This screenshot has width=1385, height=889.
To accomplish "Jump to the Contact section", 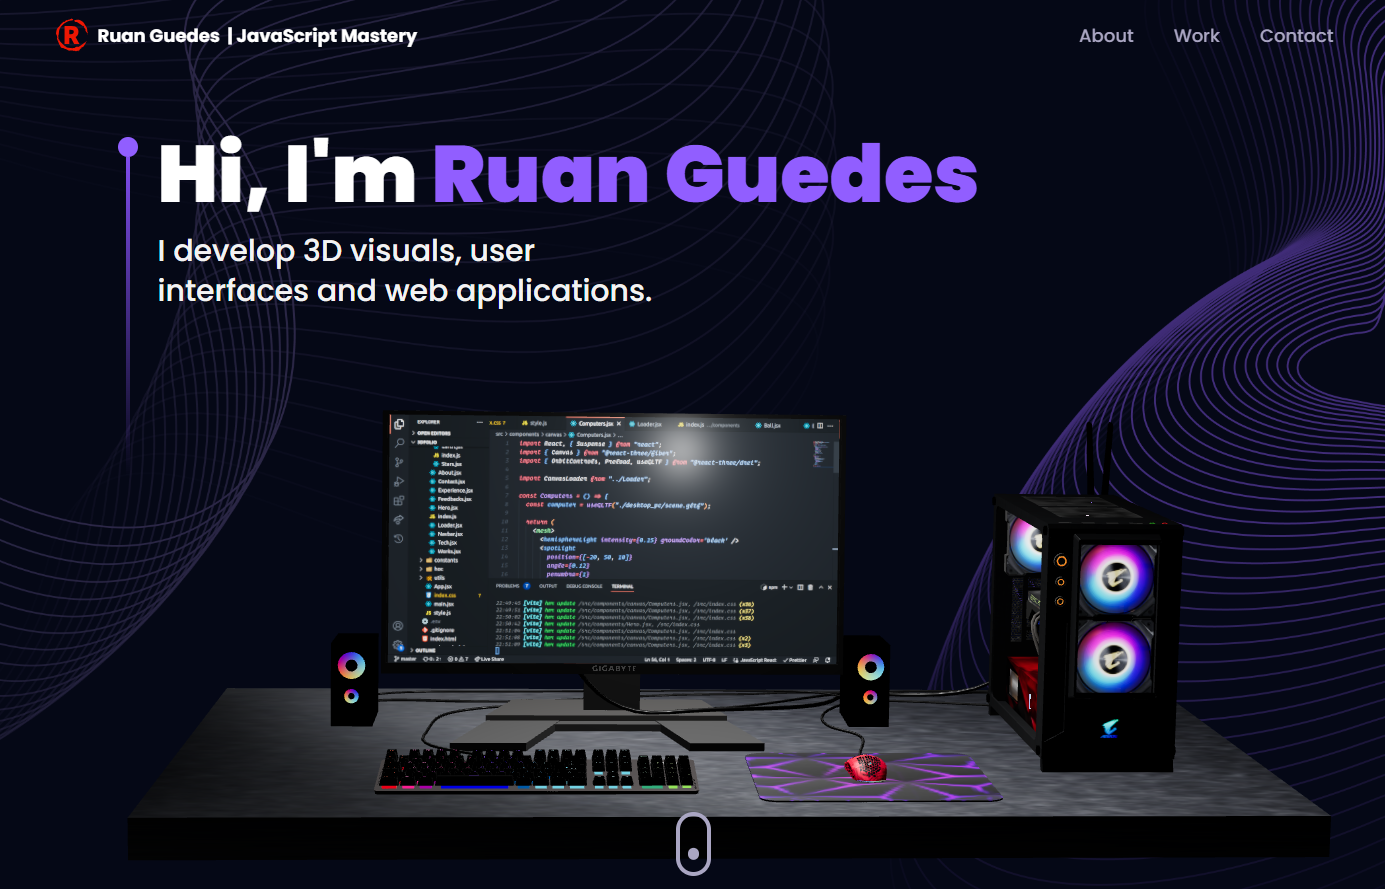I will point(1296,36).
